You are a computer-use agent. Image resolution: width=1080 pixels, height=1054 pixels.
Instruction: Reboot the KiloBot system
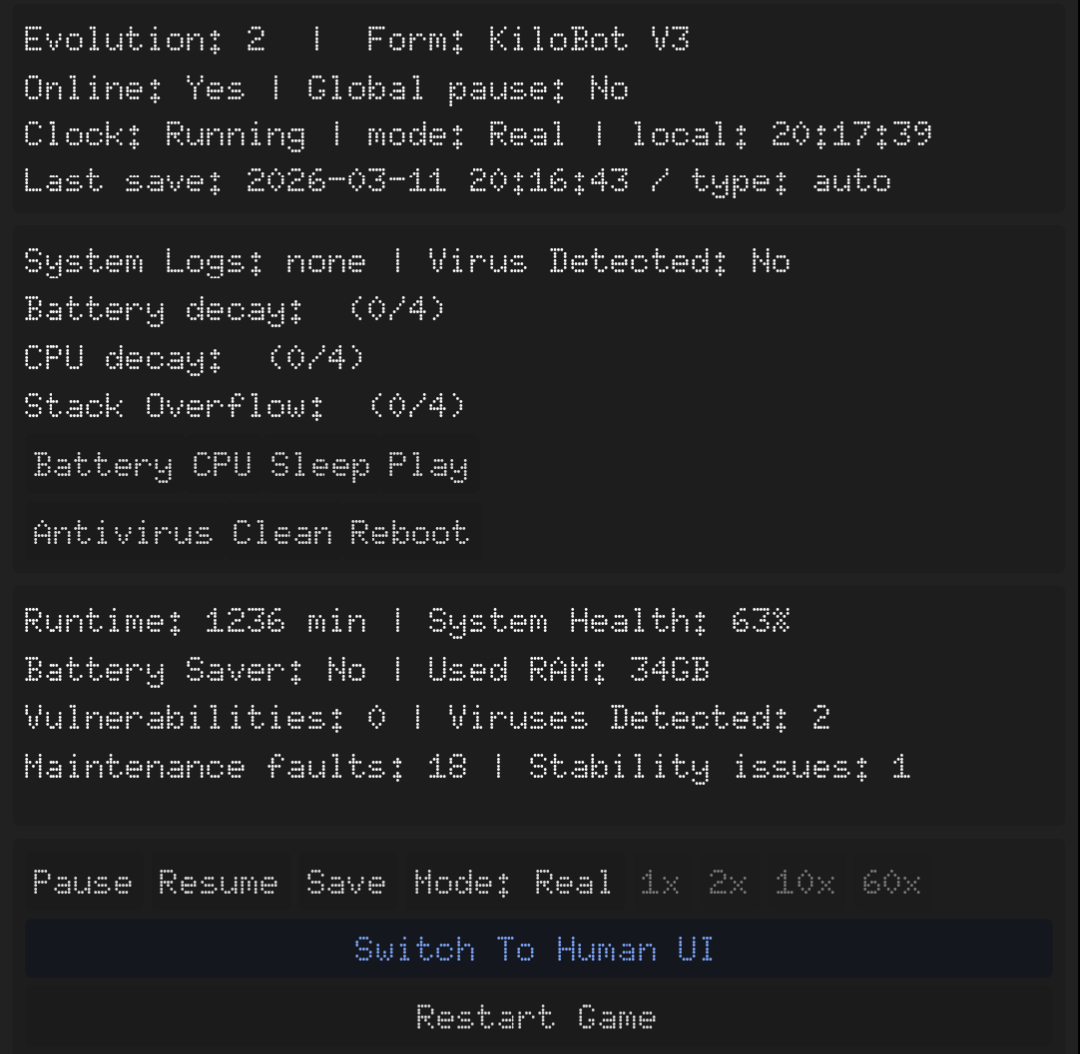coord(409,533)
